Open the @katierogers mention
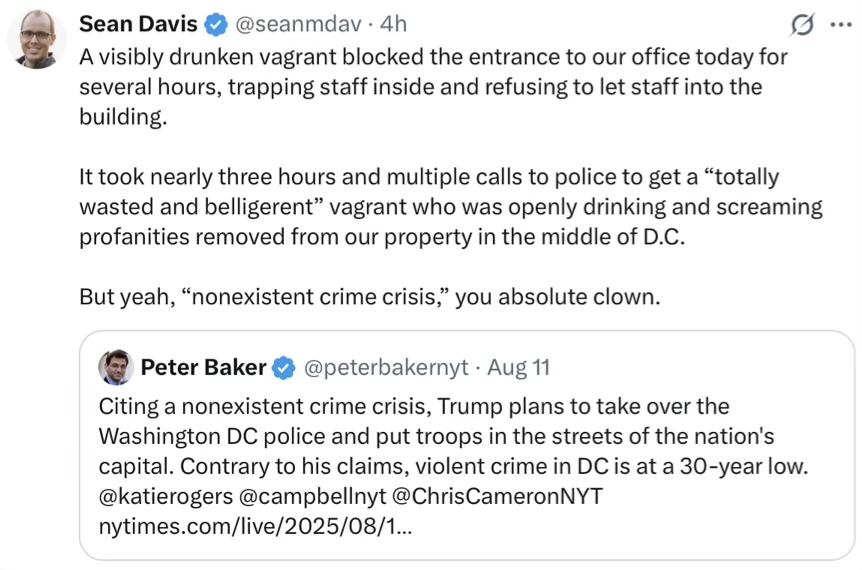 166,496
